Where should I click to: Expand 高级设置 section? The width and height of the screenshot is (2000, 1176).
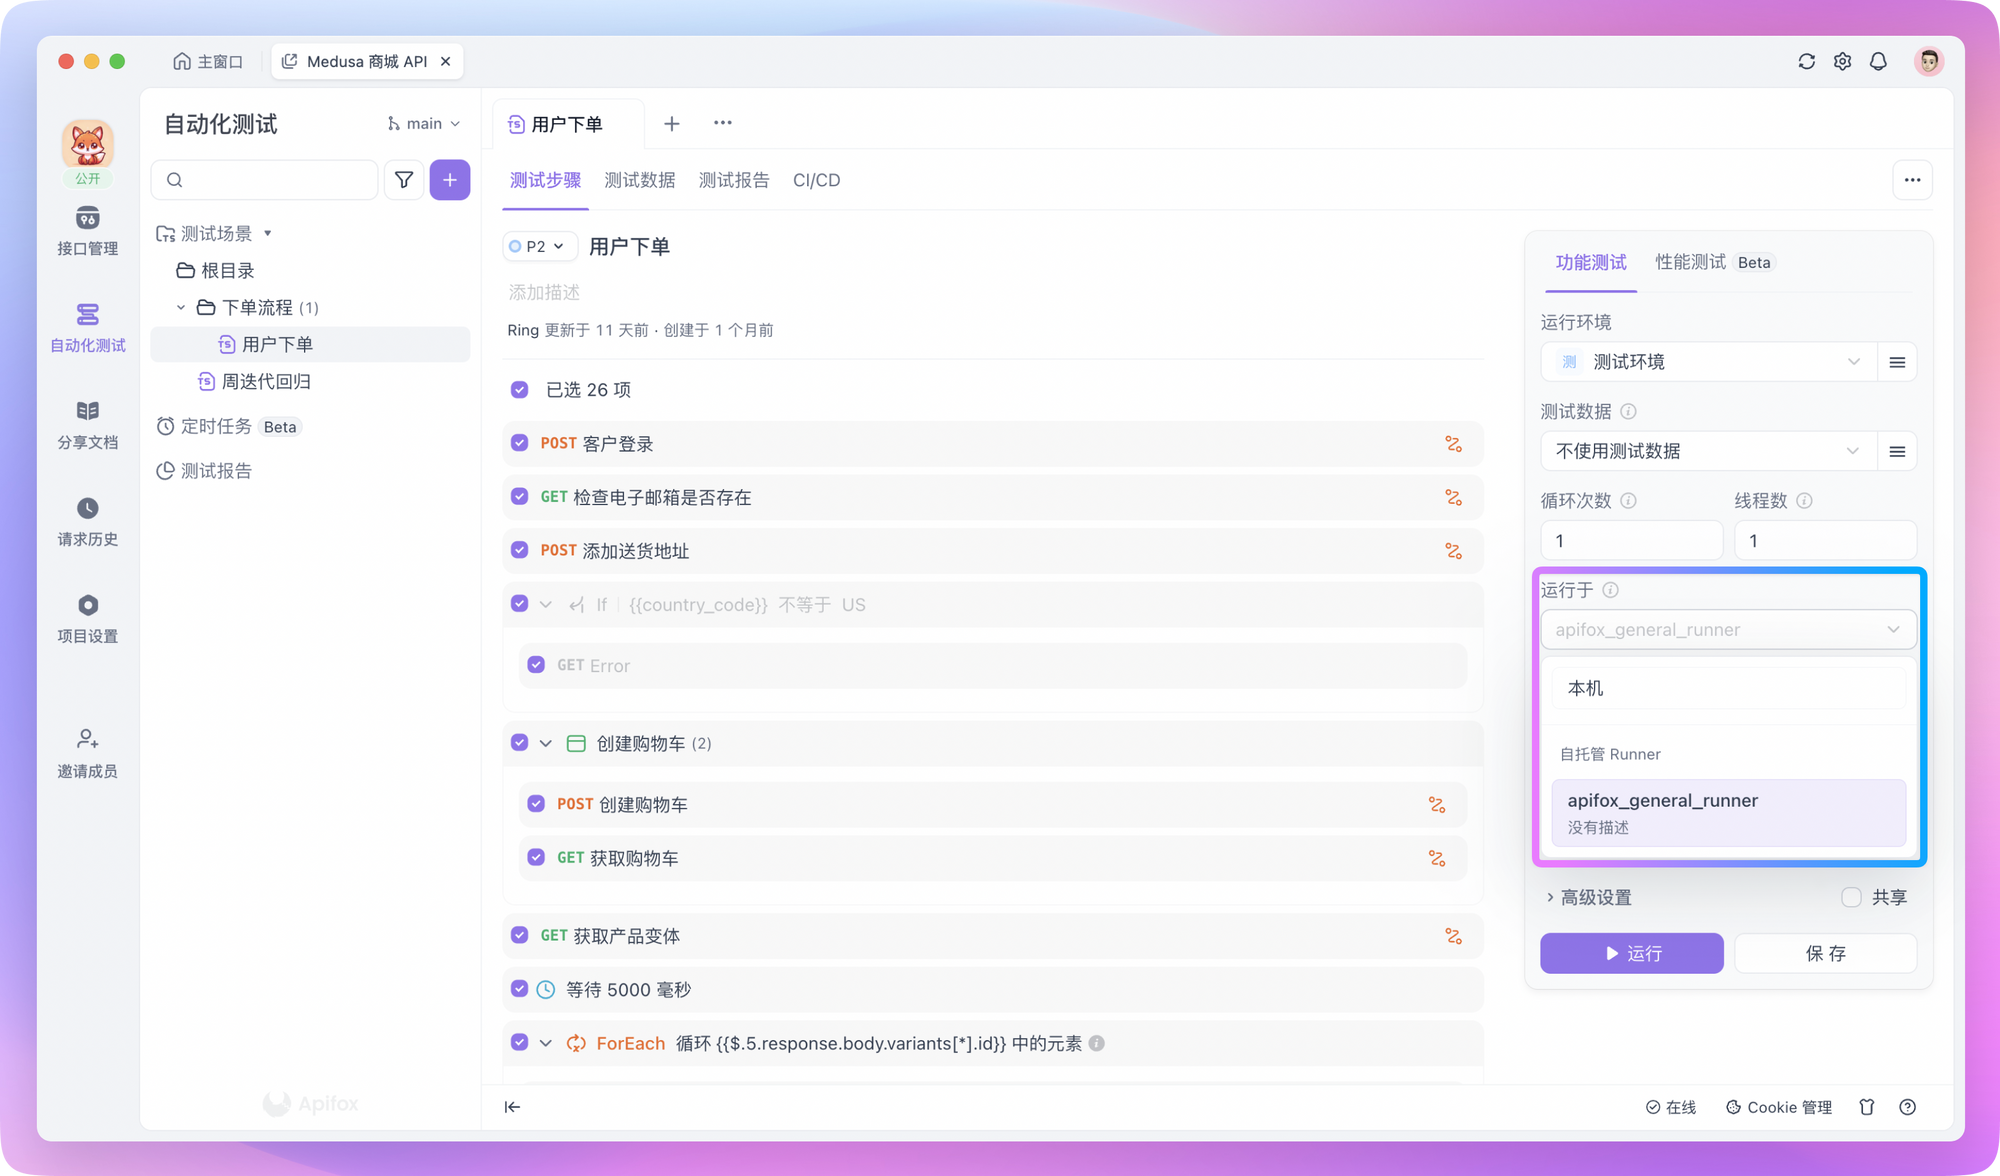[1589, 898]
